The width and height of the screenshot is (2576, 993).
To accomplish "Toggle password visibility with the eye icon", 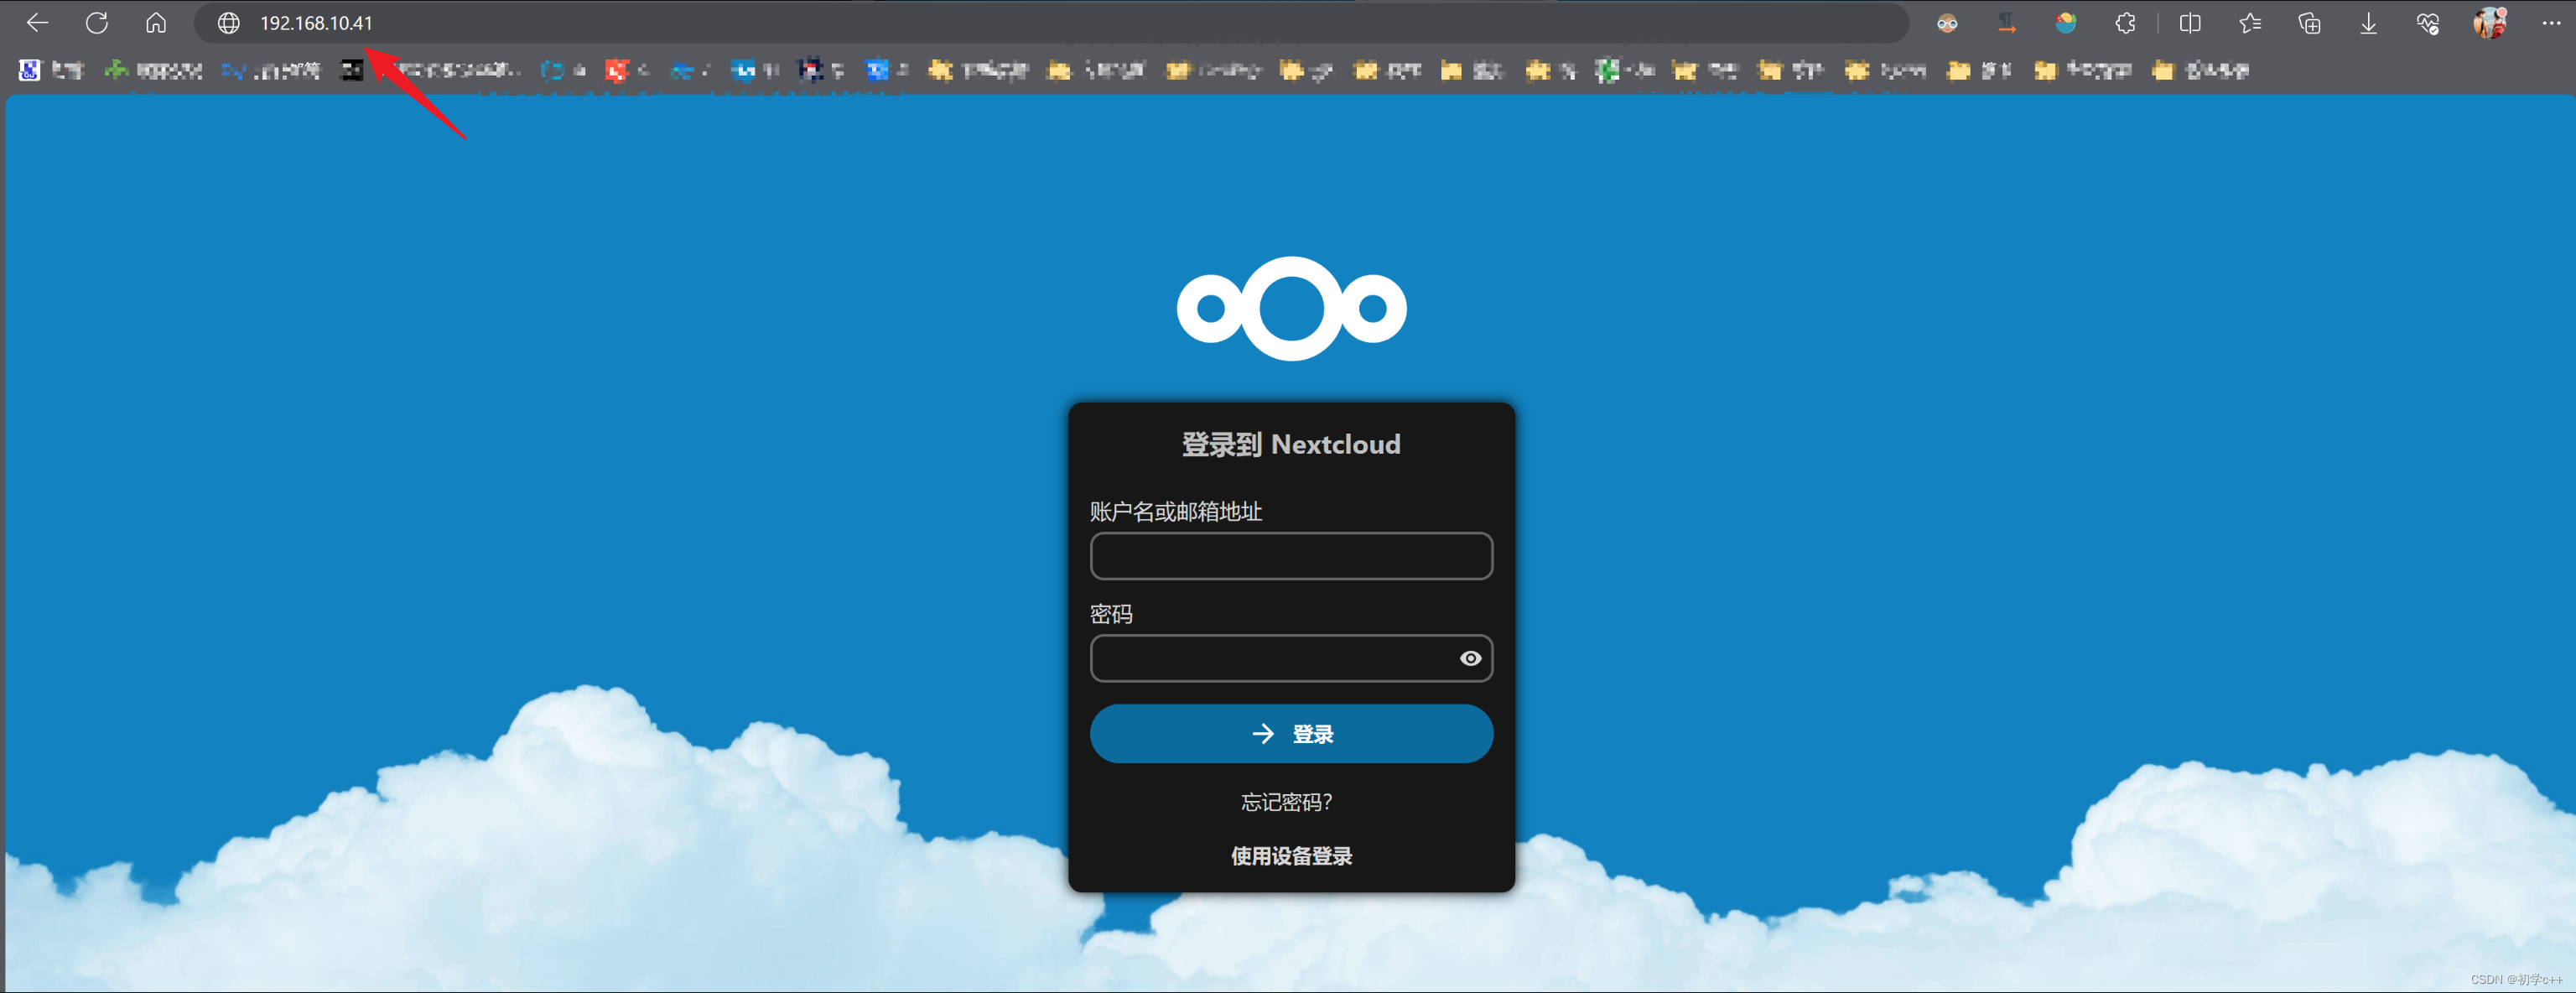I will [x=1471, y=657].
